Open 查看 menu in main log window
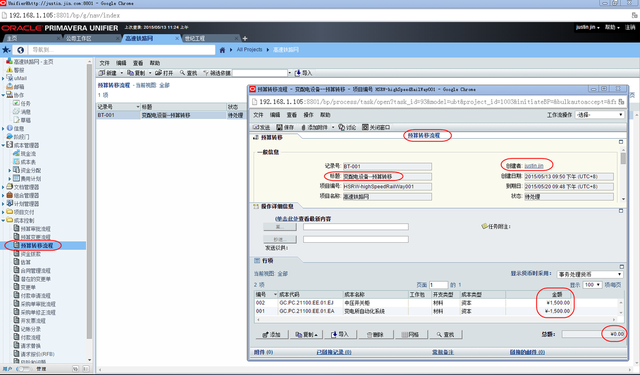Viewport: 640px width, 375px height. coord(138,63)
